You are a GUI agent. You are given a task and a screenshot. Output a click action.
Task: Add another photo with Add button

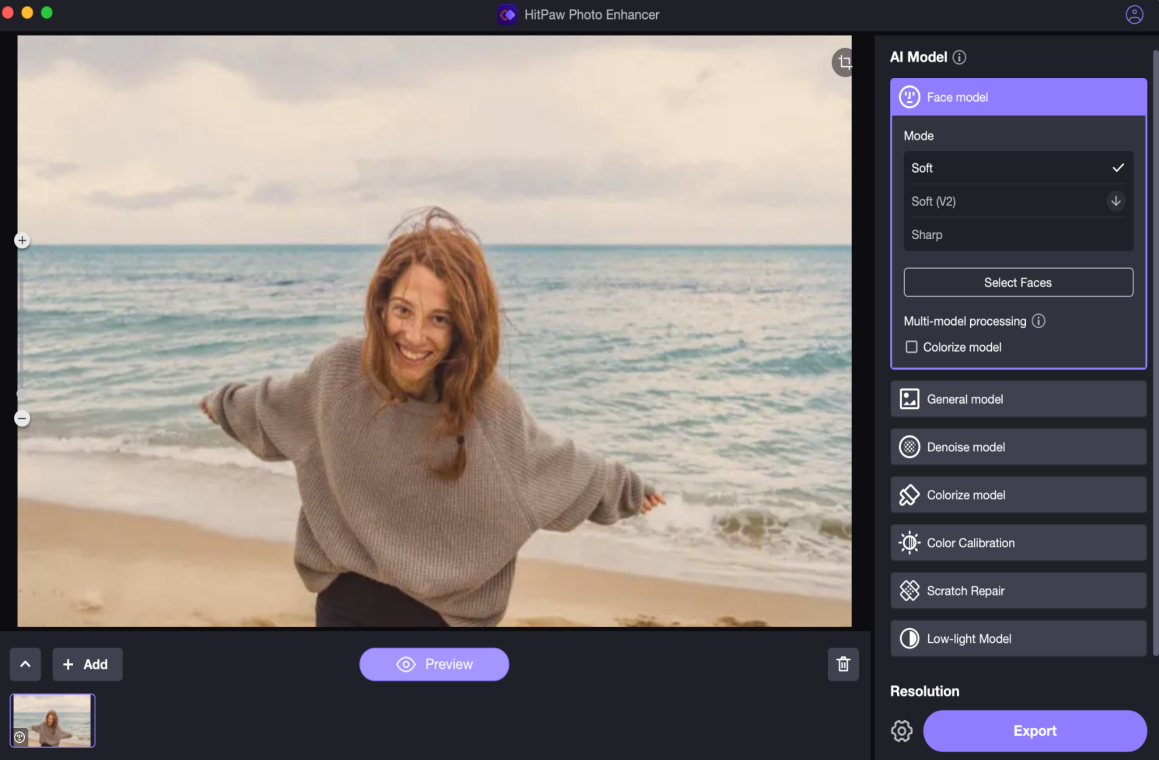click(87, 664)
